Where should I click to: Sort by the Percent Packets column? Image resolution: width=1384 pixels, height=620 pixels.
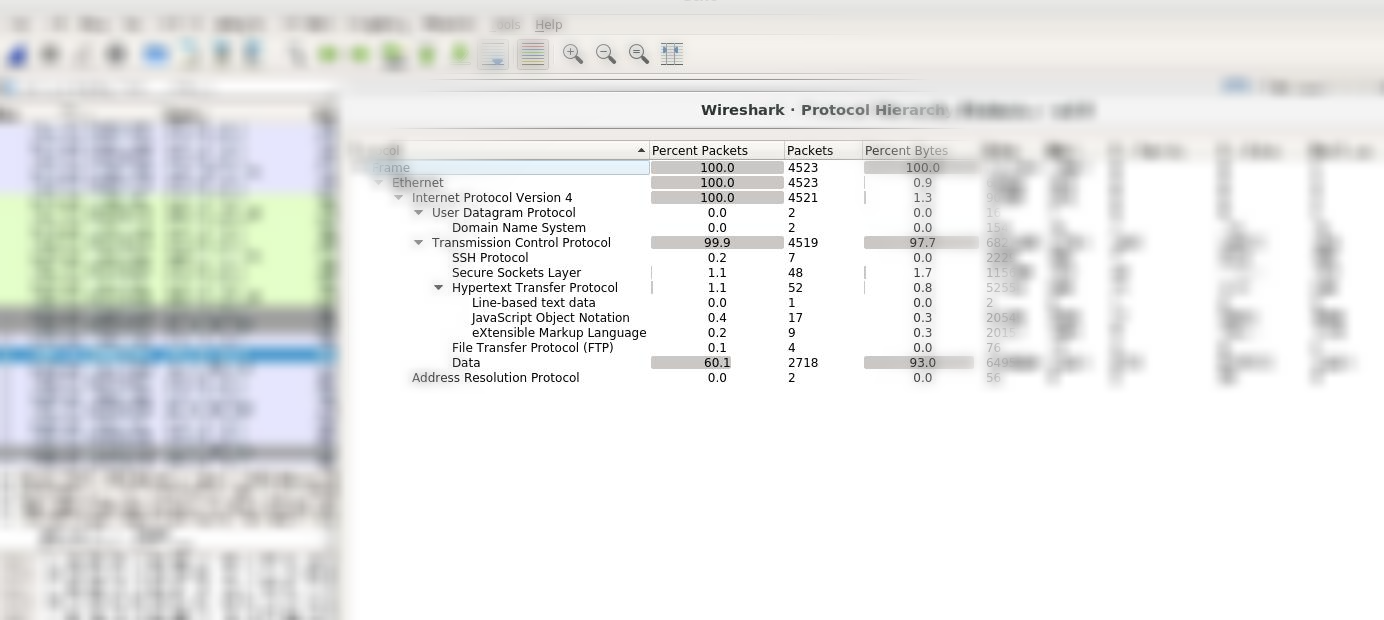pos(717,150)
